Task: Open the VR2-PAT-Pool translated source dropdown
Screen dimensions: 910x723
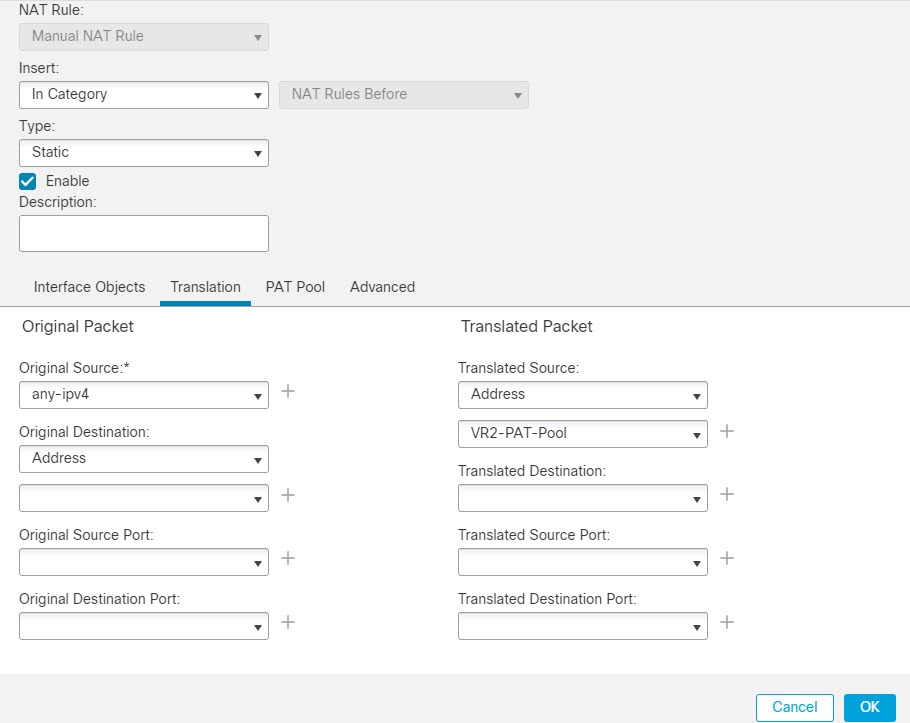Action: [x=583, y=433]
